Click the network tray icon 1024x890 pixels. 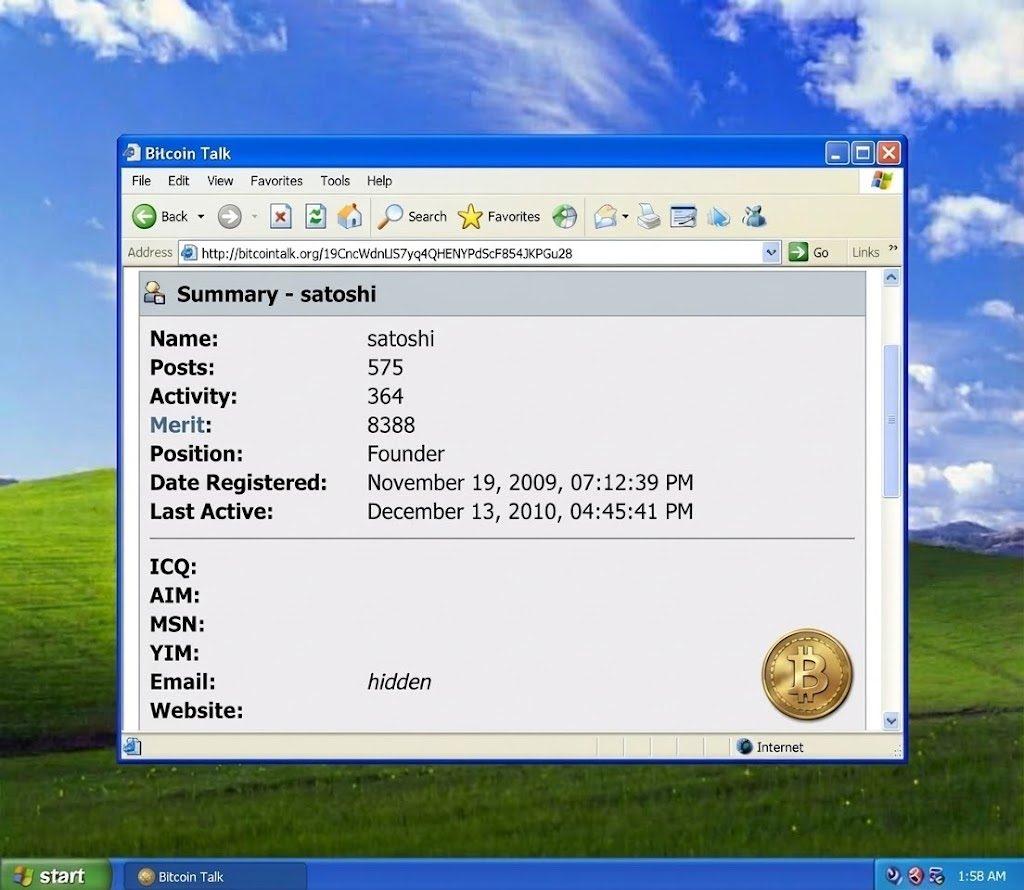(937, 876)
